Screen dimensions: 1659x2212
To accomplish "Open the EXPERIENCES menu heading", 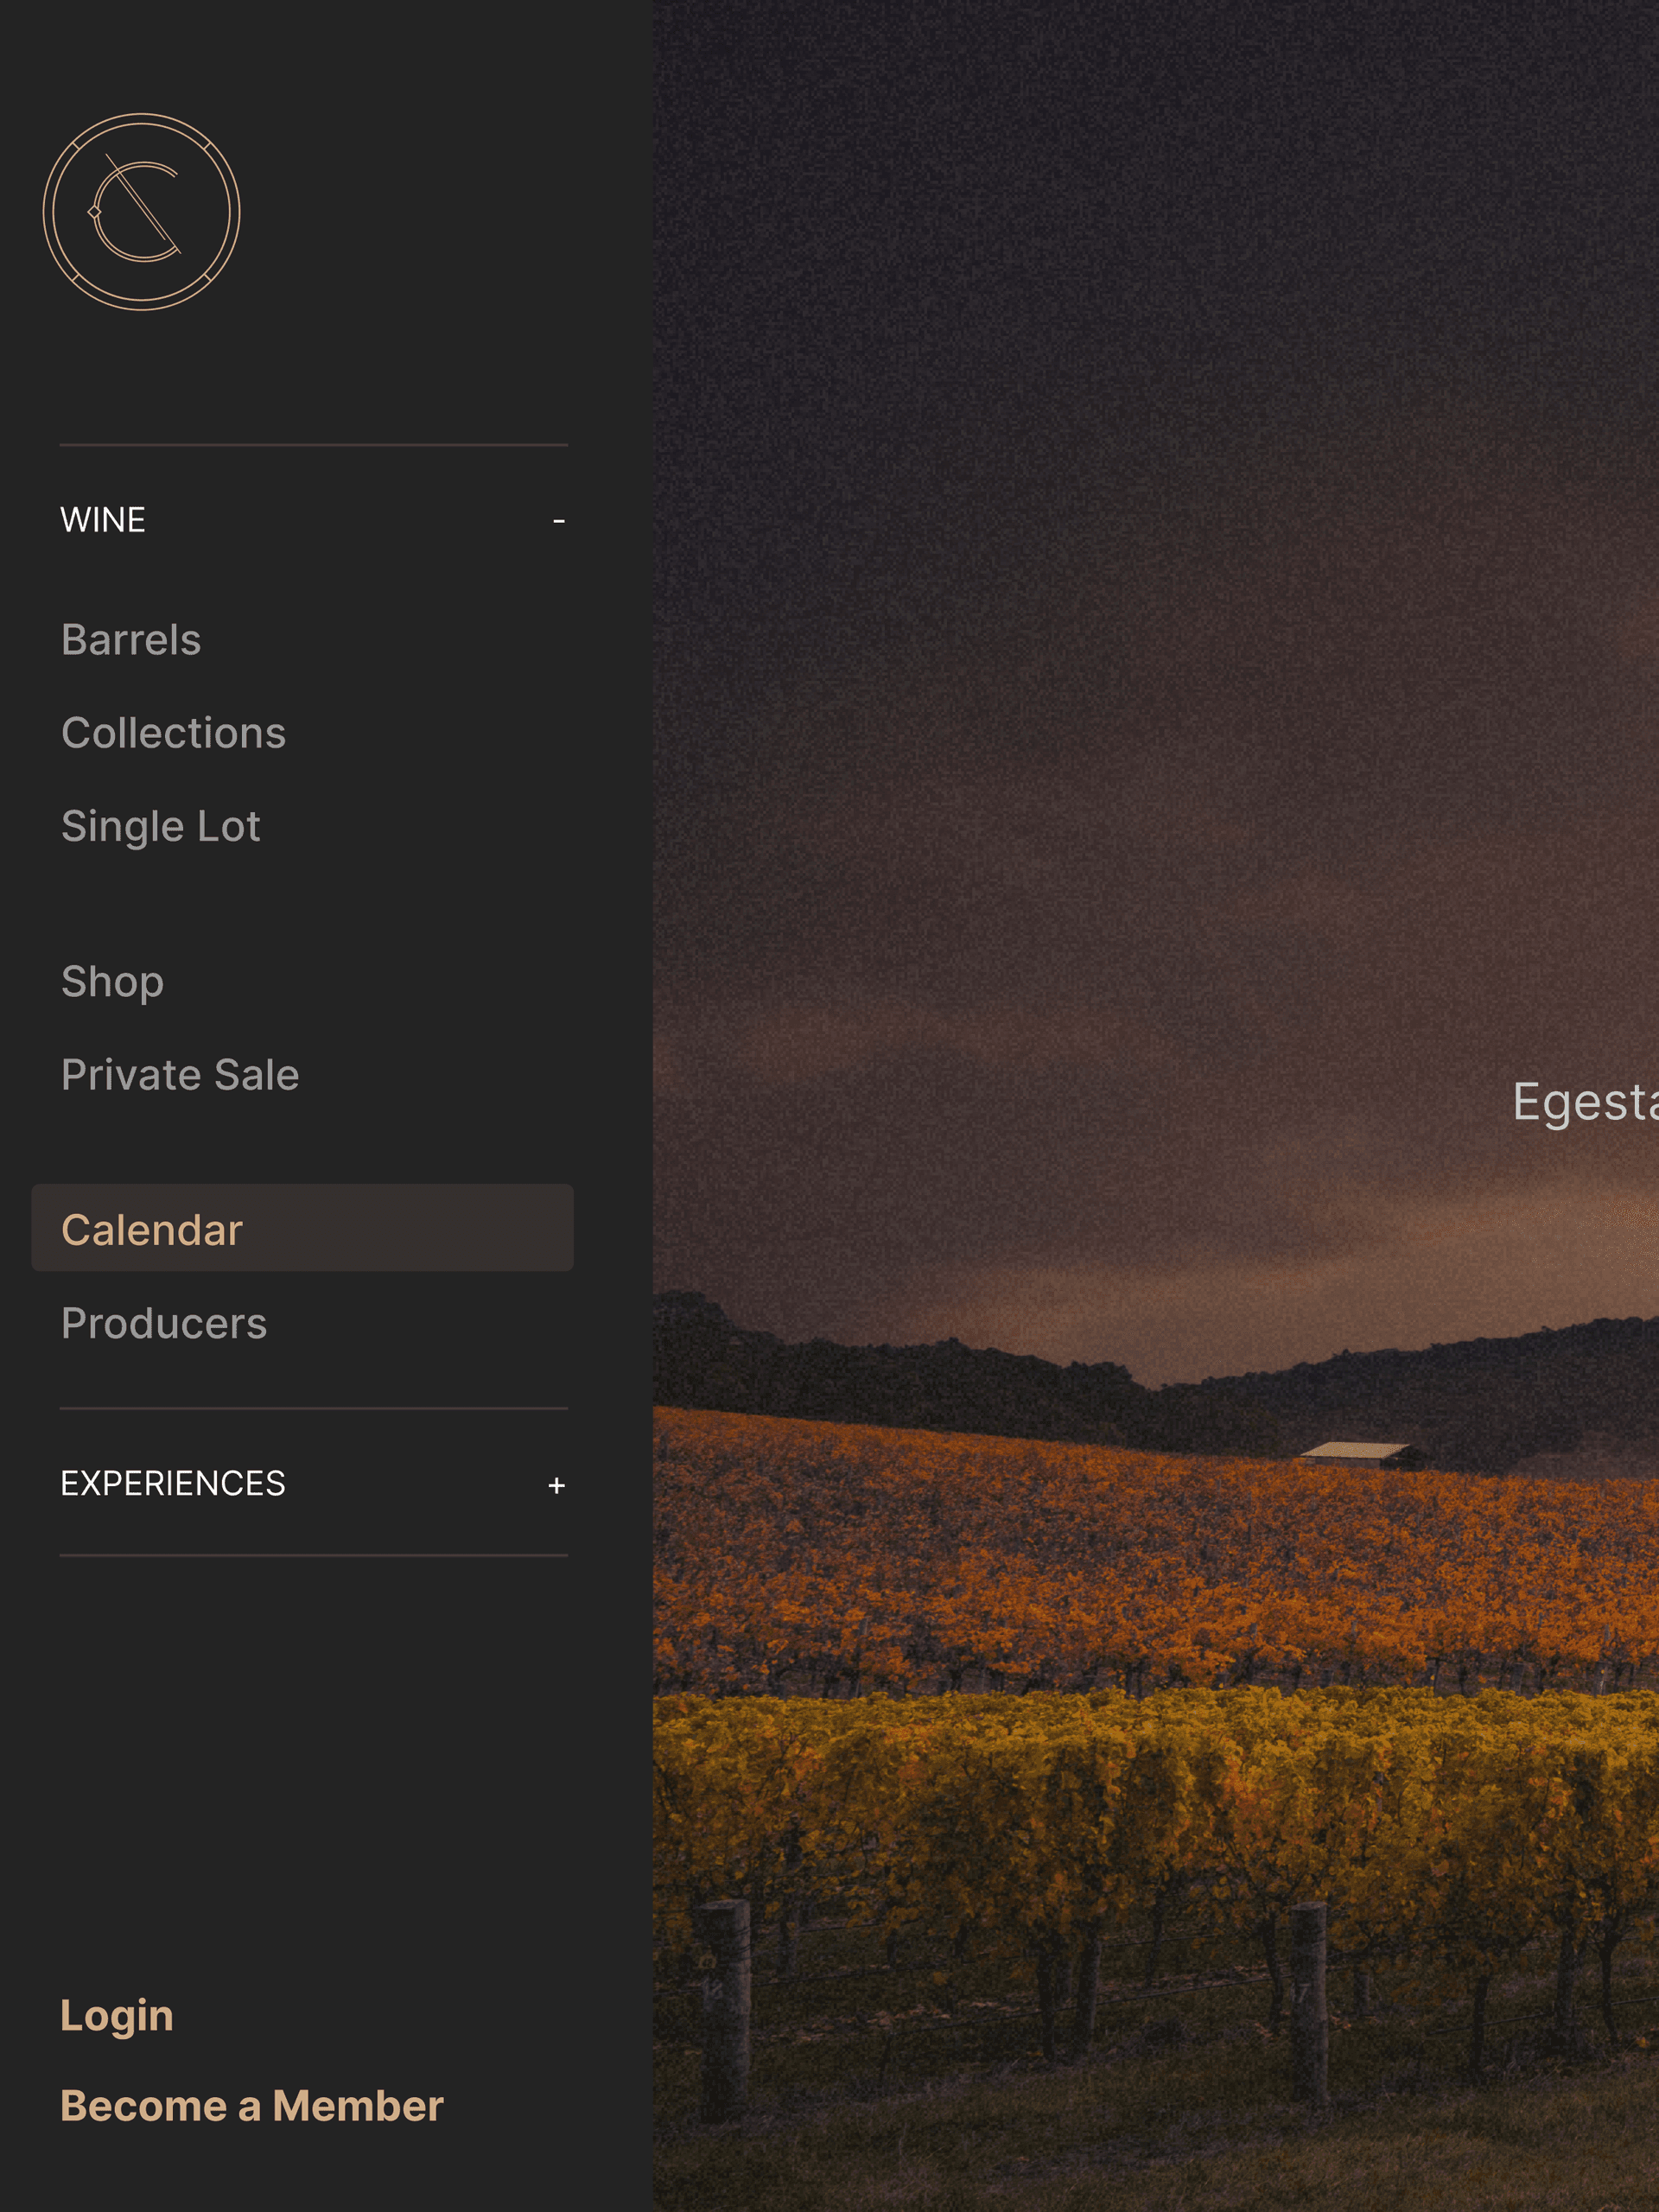I will pos(173,1483).
